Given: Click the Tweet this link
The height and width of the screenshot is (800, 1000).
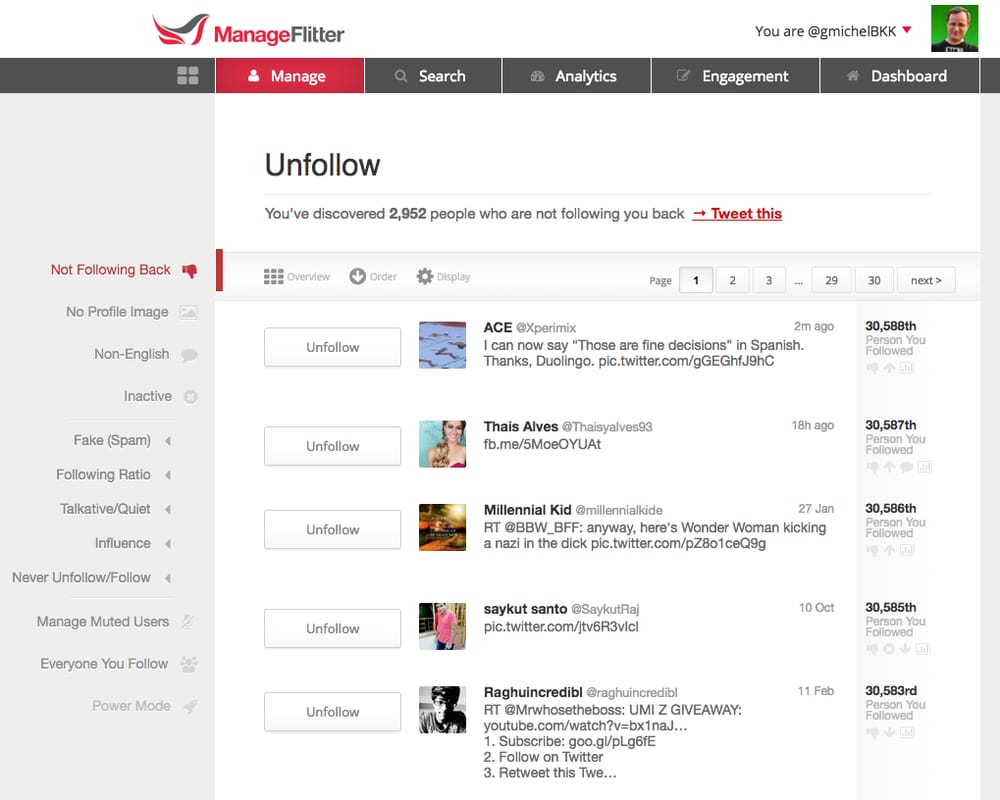Looking at the screenshot, I should coord(737,214).
